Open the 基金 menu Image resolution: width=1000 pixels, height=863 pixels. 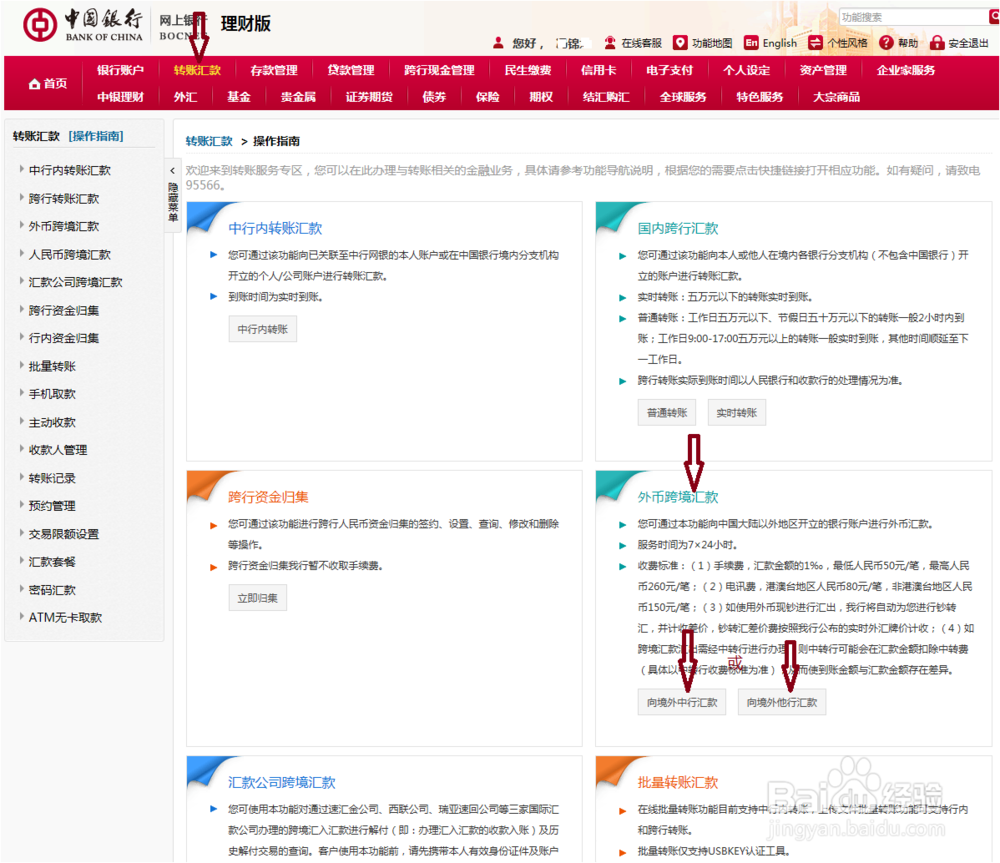tap(239, 97)
